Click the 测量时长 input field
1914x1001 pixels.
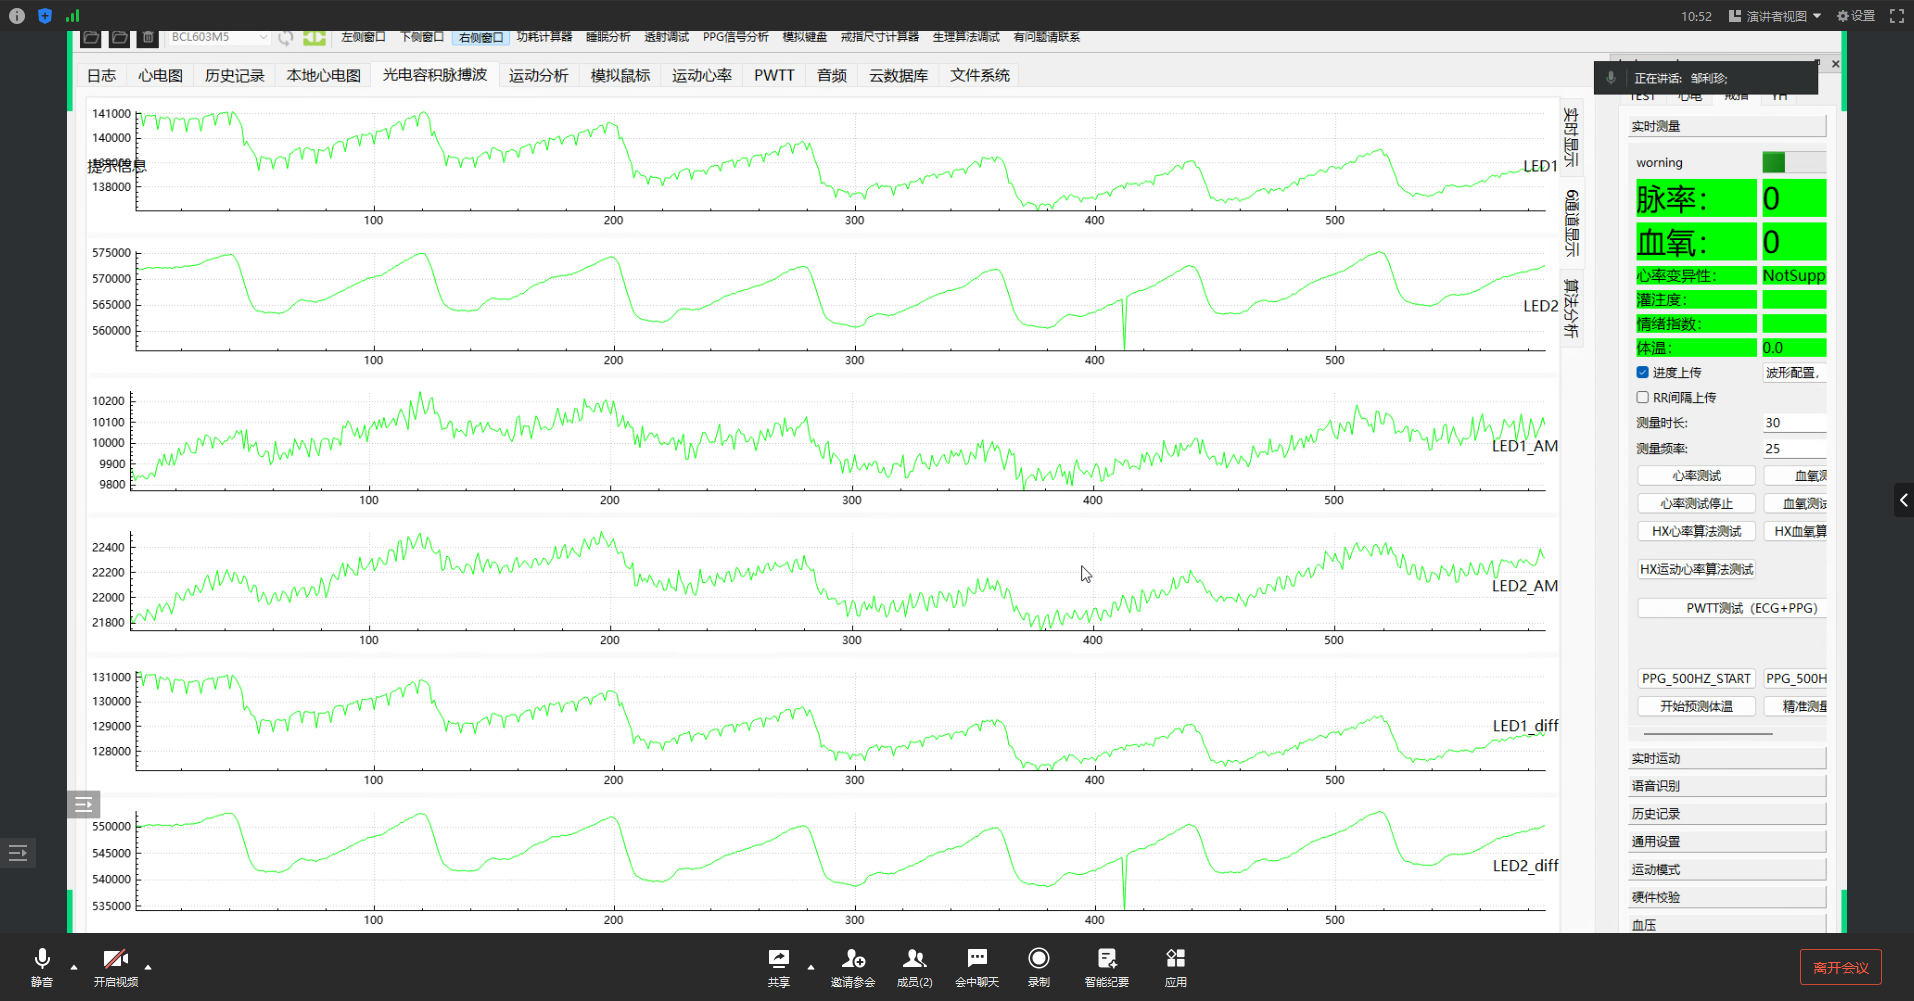[x=1794, y=423]
